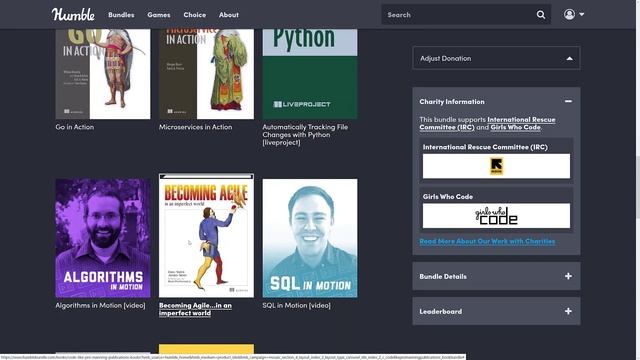Image resolution: width=640 pixels, height=360 pixels.
Task: Click the Charity Information heading
Action: coord(452,102)
